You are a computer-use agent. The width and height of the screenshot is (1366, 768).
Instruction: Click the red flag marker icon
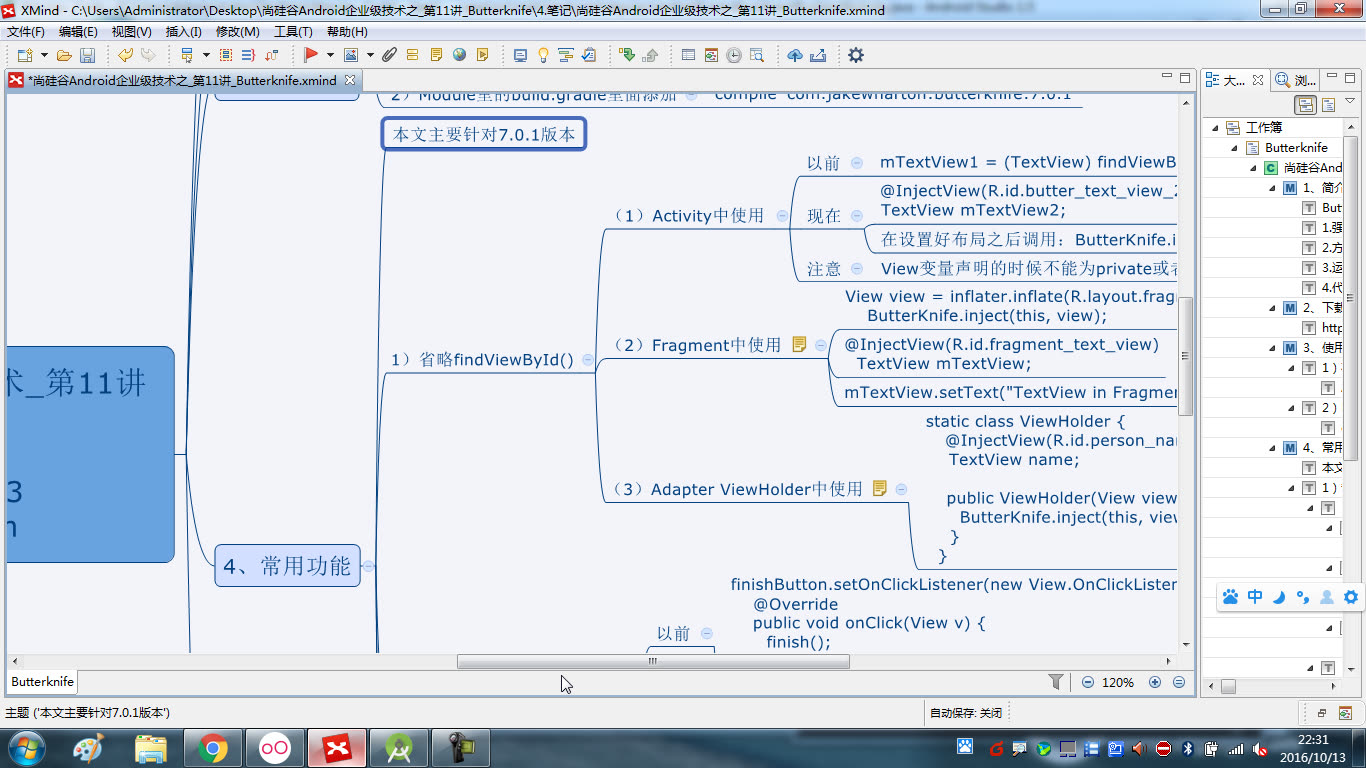coord(311,55)
